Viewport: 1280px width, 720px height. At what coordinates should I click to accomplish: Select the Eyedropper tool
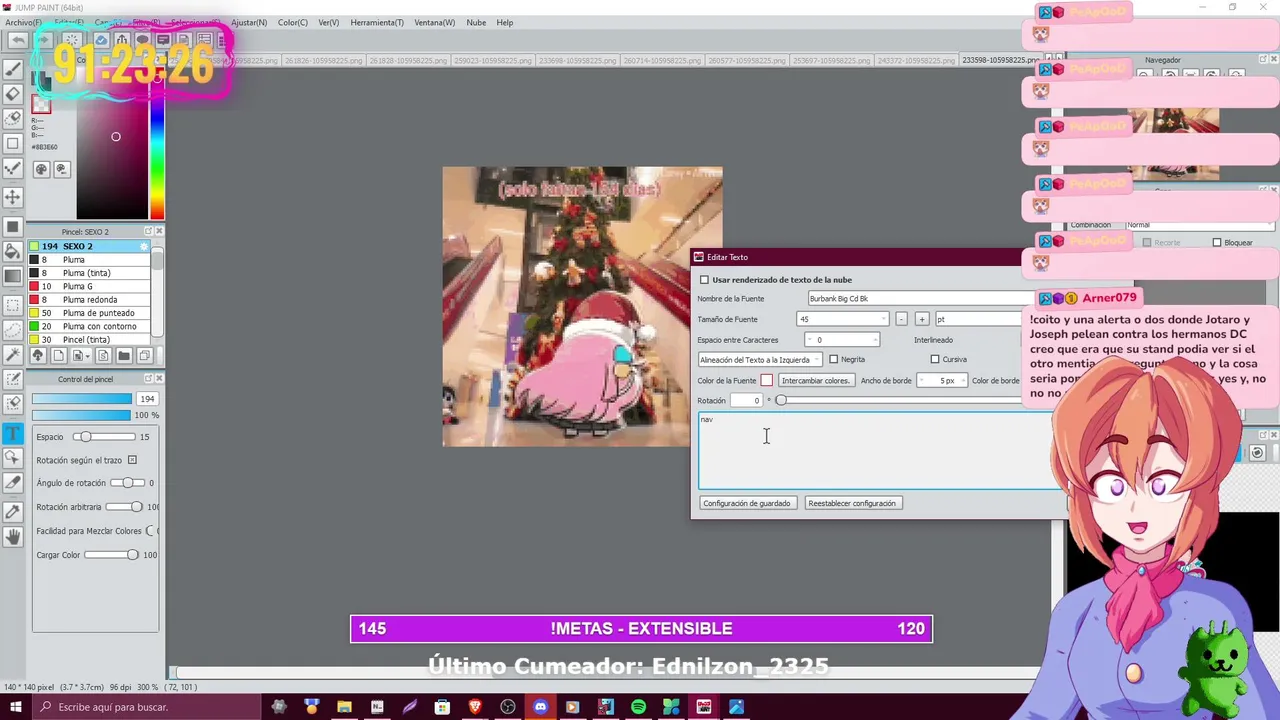pos(13,512)
